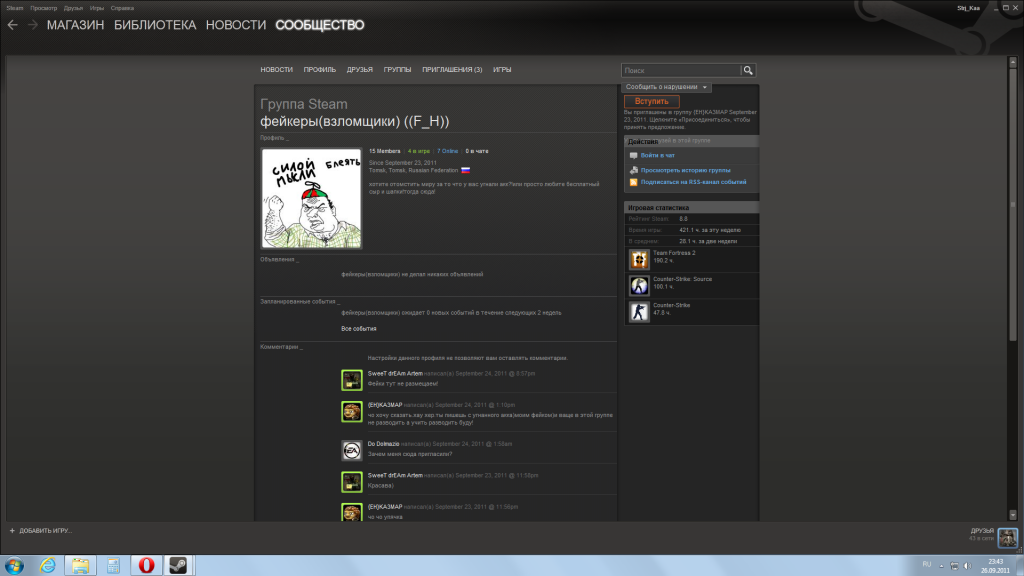
Task: Click the Вступить button to join the group
Action: tap(652, 101)
